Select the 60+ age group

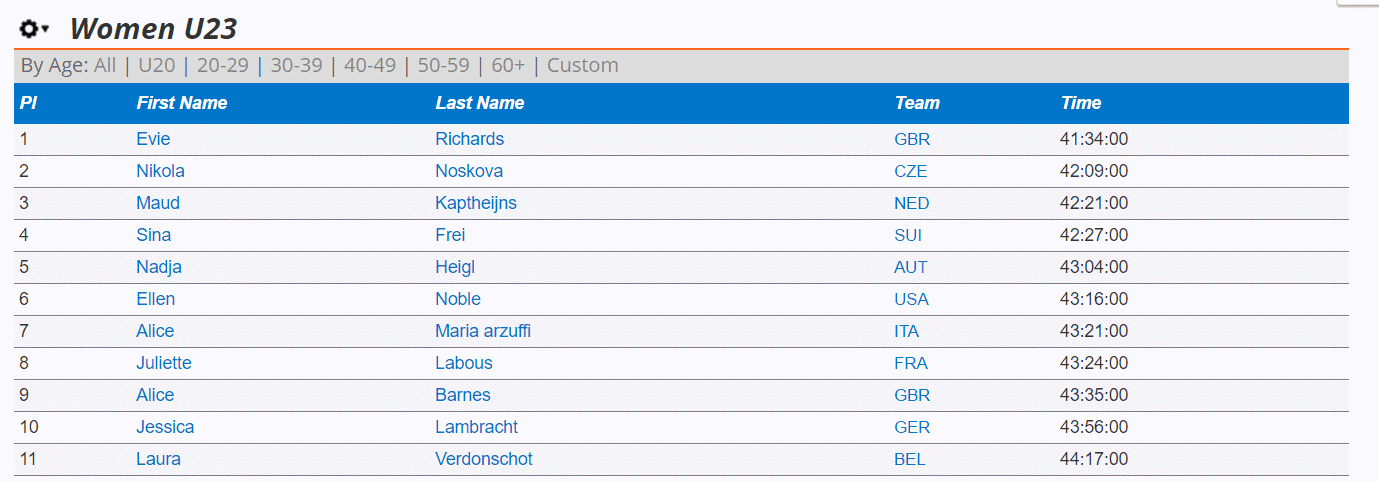[508, 66]
